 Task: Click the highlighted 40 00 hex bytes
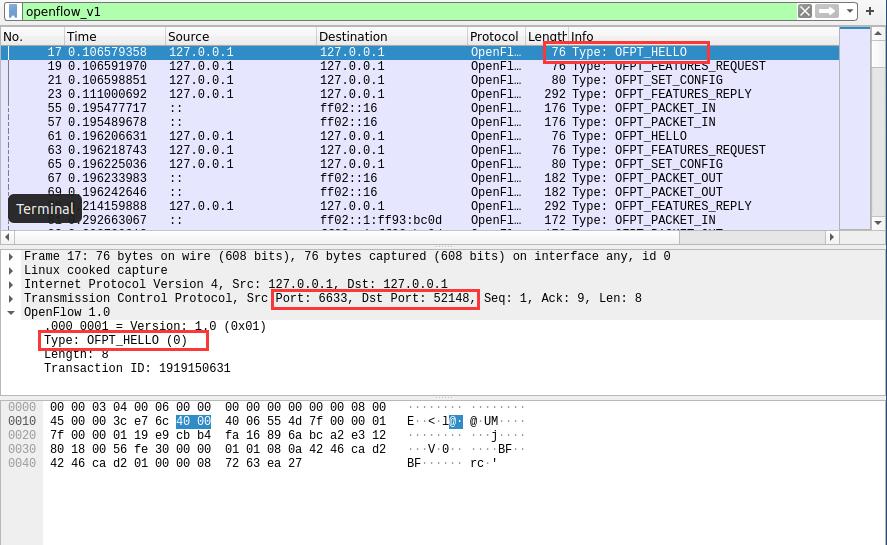[193, 421]
